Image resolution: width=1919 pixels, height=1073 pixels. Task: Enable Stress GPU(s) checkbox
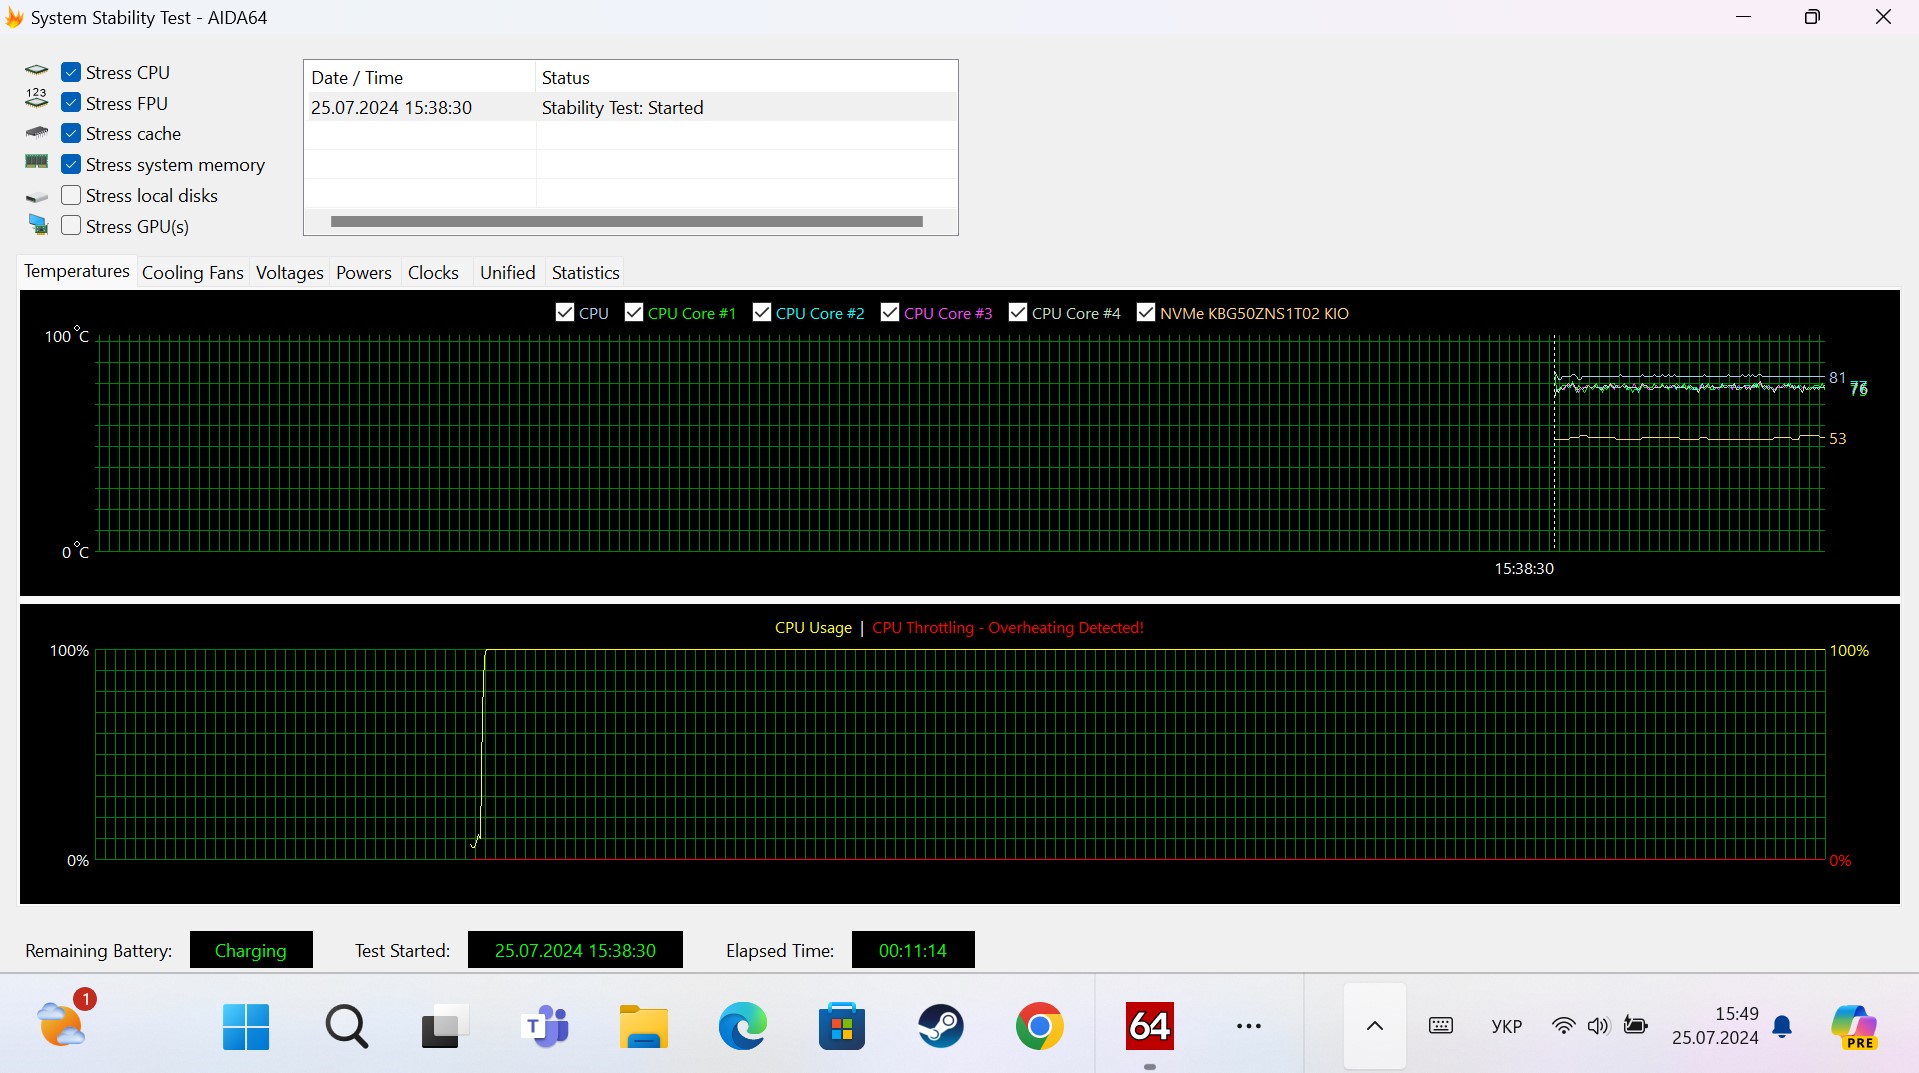(x=71, y=226)
